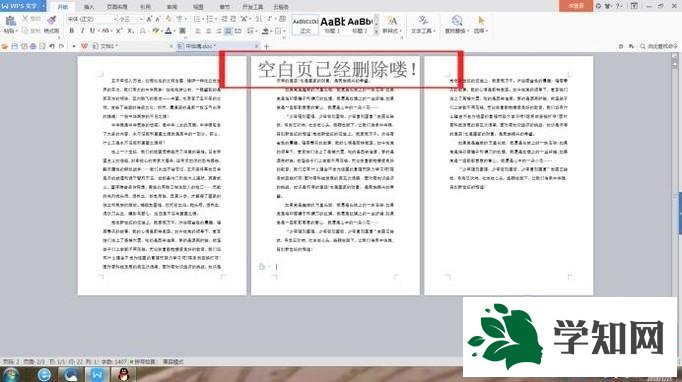
Task: Click the command search field
Action: pyautogui.click(x=659, y=46)
